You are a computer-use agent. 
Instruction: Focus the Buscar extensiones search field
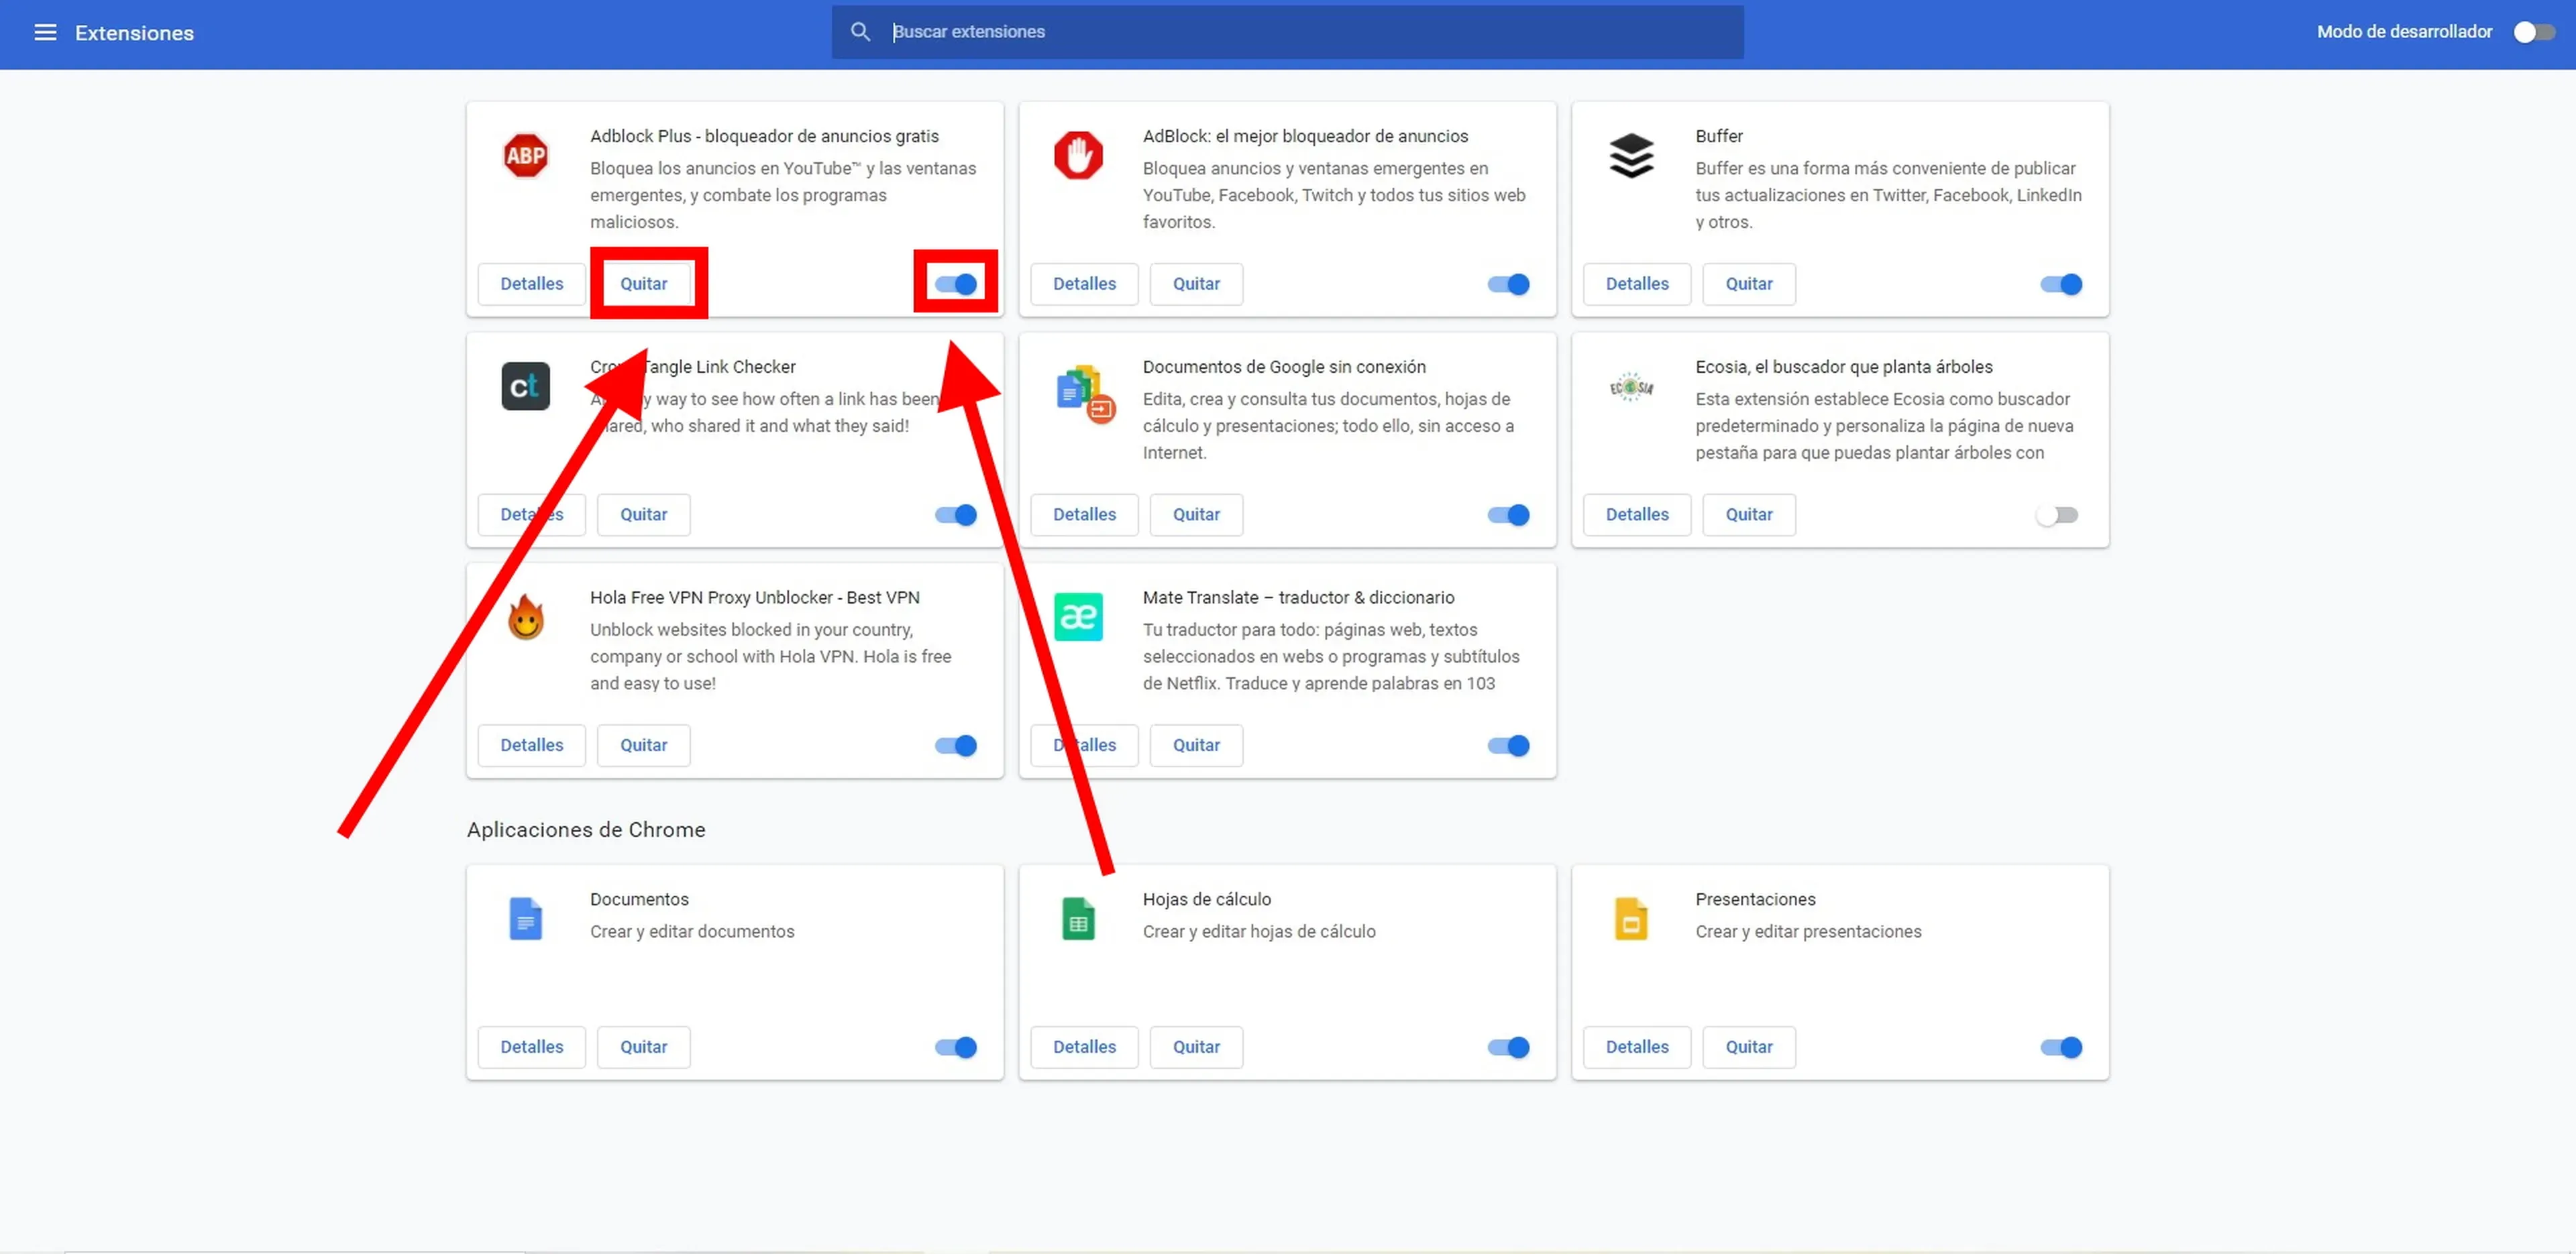[1287, 32]
